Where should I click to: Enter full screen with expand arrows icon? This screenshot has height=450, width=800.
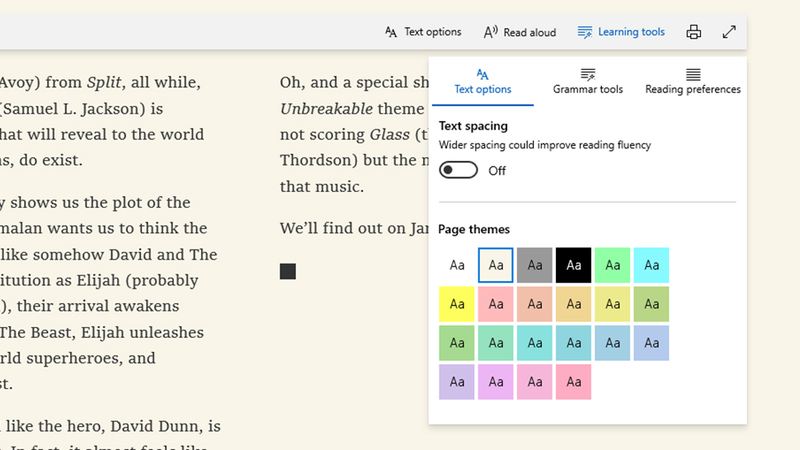click(729, 32)
